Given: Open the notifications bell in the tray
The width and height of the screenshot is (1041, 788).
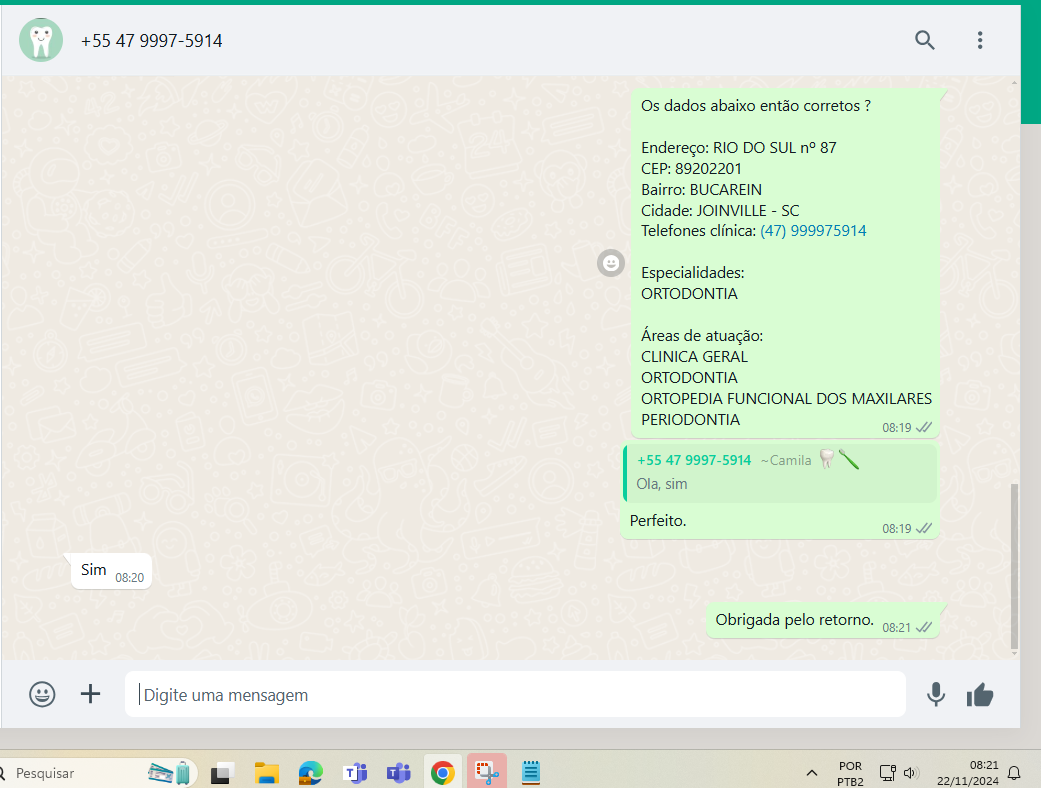Looking at the screenshot, I should pos(1014,773).
